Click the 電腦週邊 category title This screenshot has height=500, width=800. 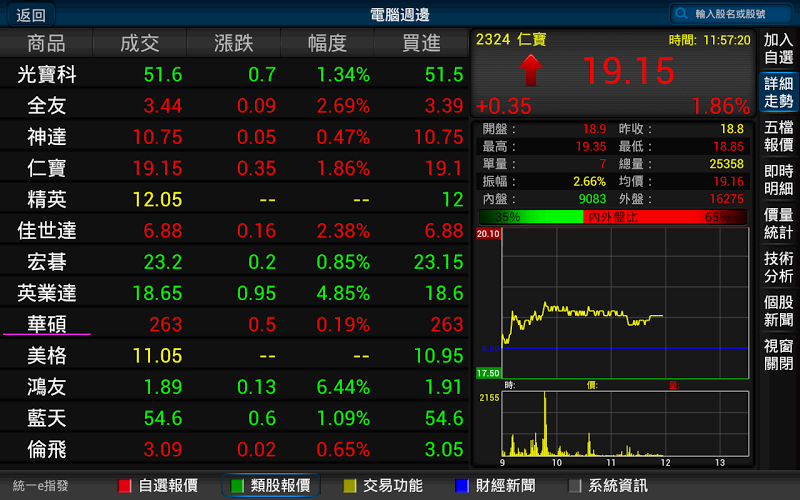click(x=400, y=15)
